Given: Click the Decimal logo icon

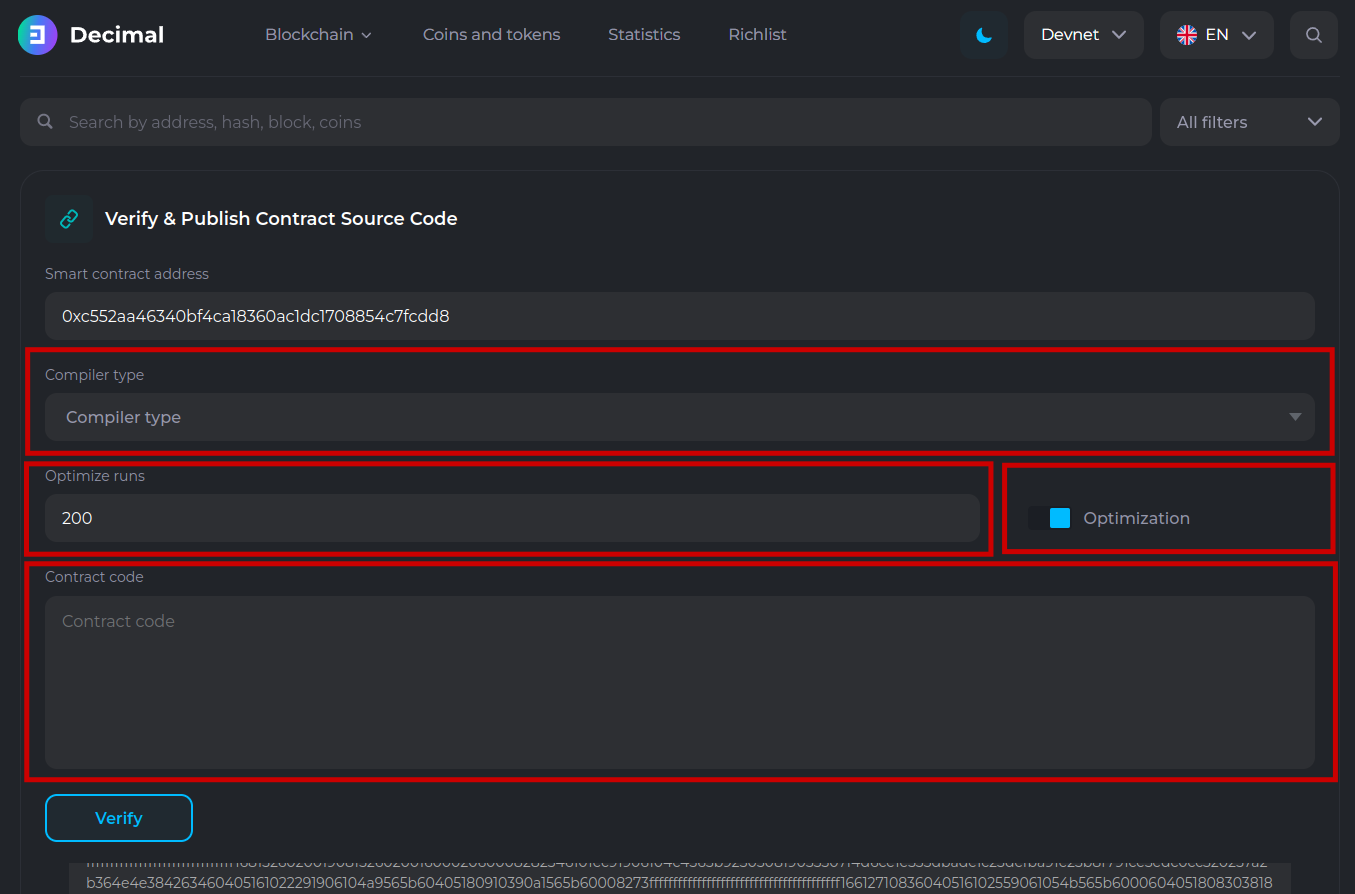Looking at the screenshot, I should [38, 35].
